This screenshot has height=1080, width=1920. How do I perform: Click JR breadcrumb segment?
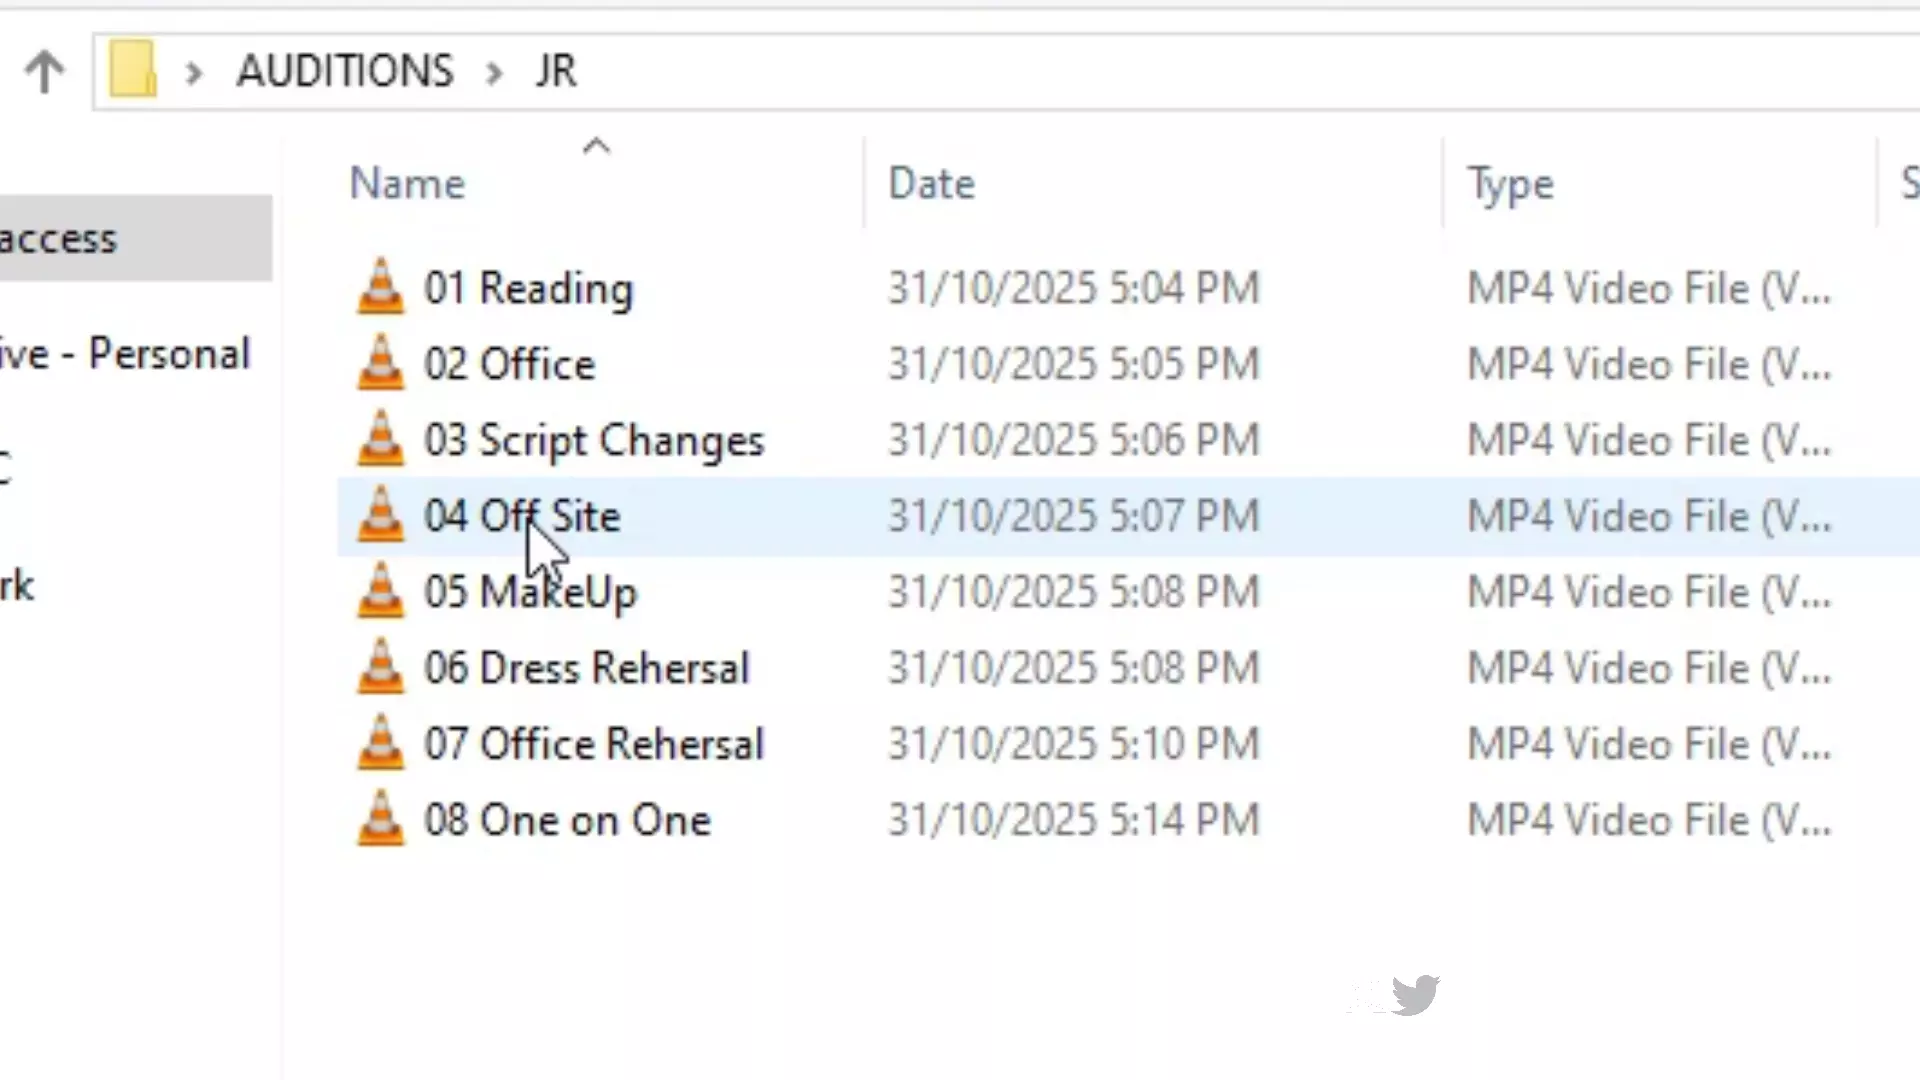click(556, 71)
